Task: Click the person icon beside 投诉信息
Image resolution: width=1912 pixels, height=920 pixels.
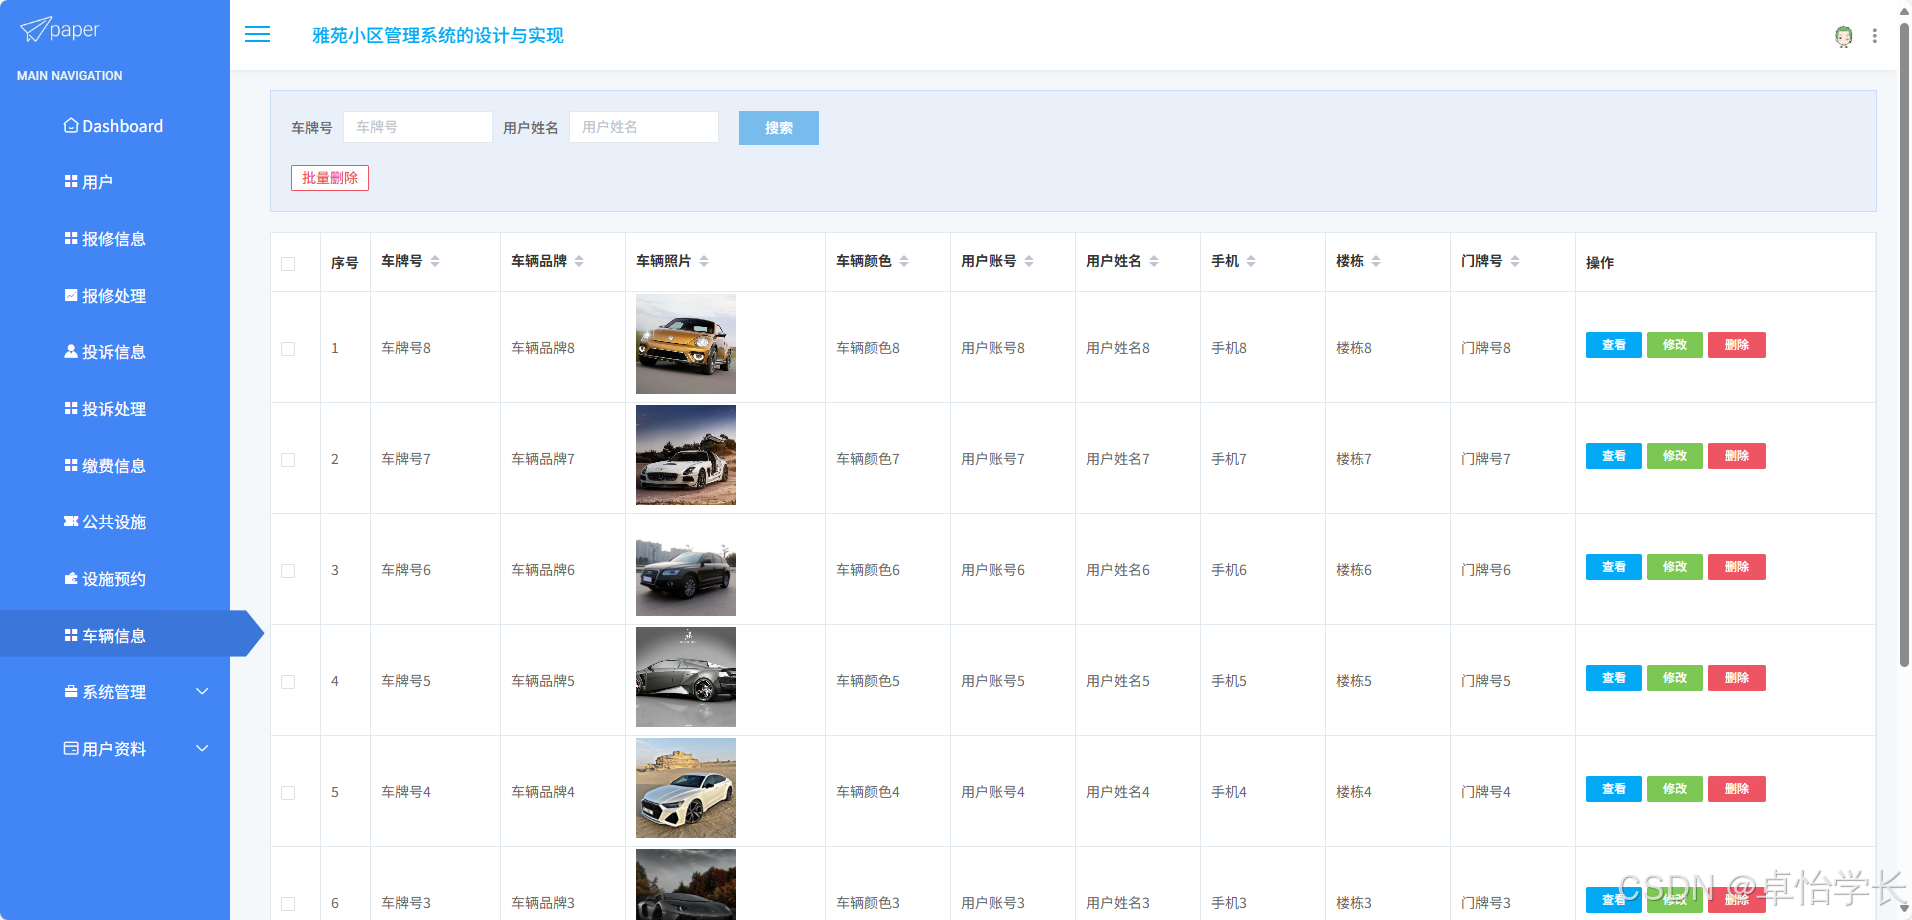Action: coord(71,352)
